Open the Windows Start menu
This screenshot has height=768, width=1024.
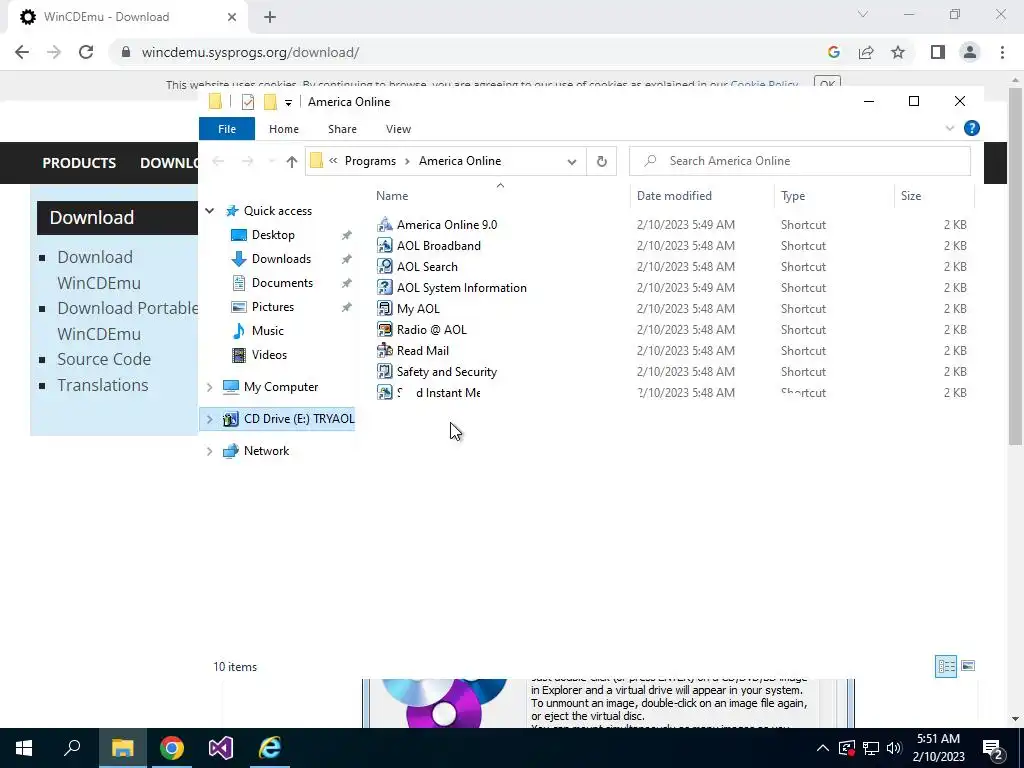(x=24, y=748)
